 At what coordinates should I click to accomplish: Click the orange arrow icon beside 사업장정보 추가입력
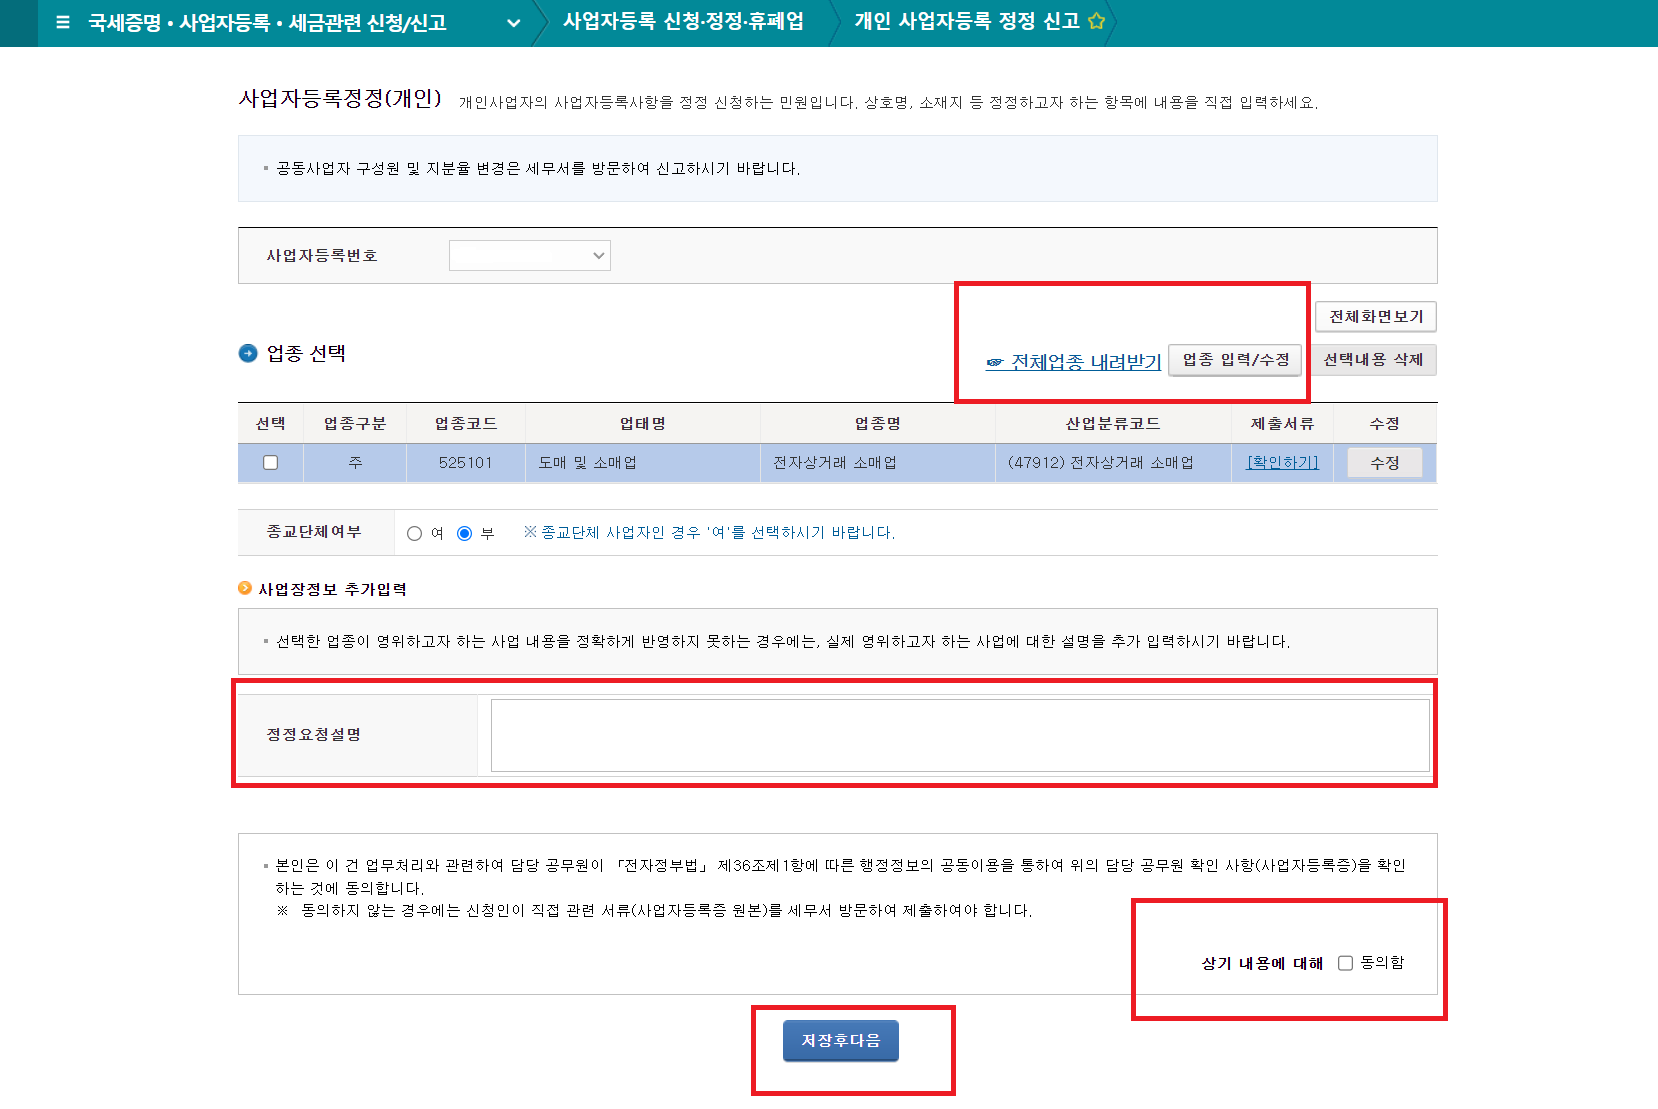[245, 588]
